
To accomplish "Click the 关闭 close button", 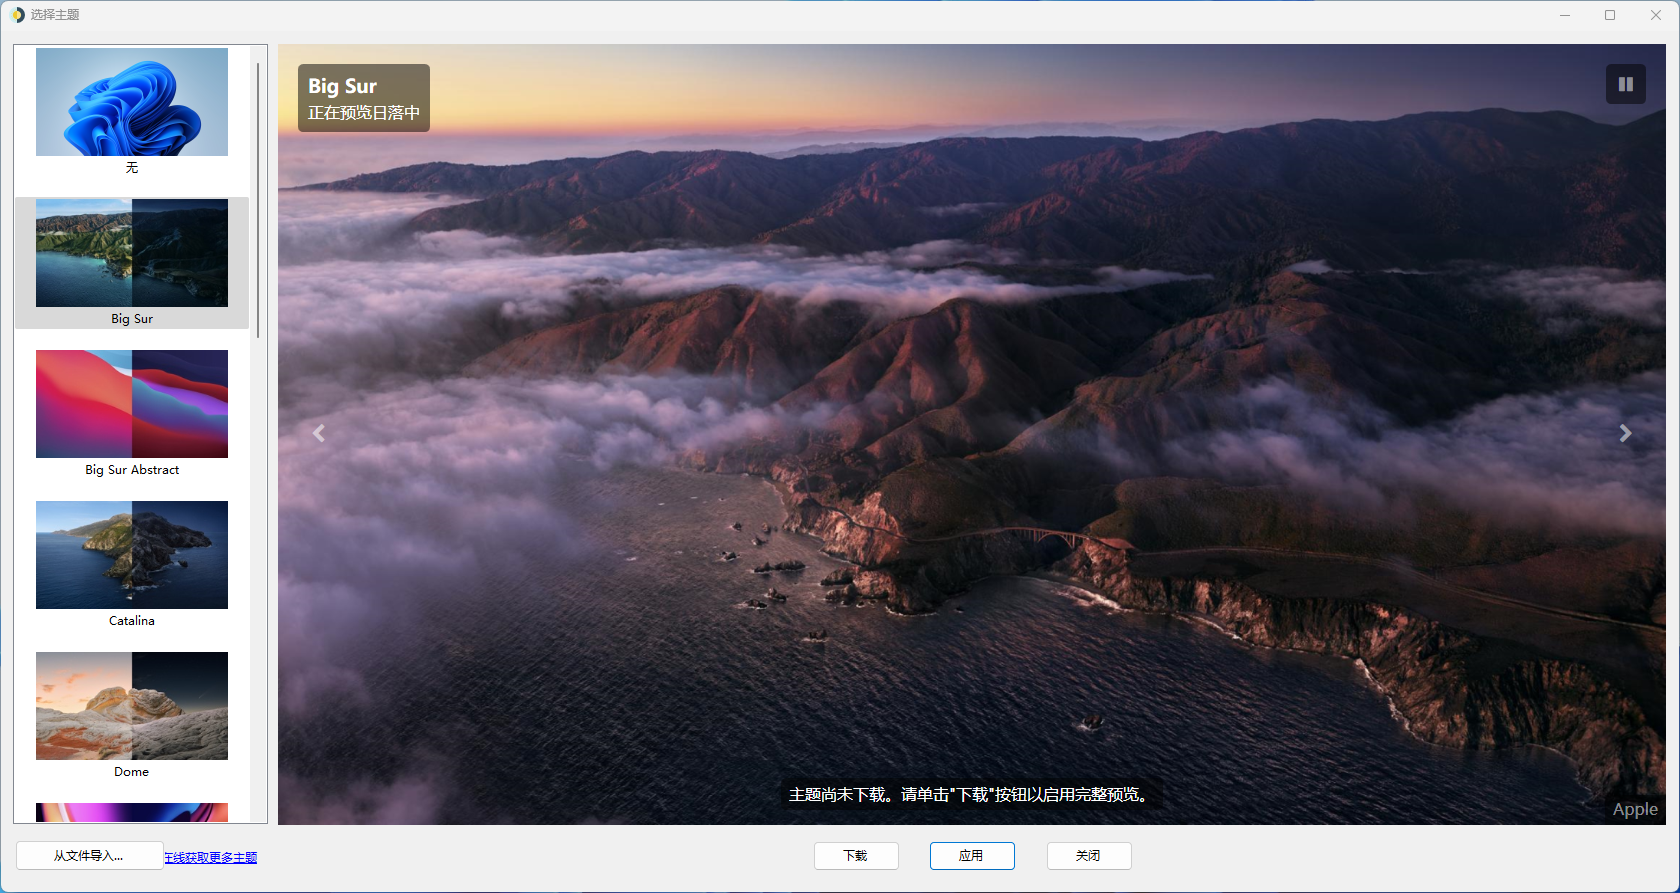I will [1089, 856].
